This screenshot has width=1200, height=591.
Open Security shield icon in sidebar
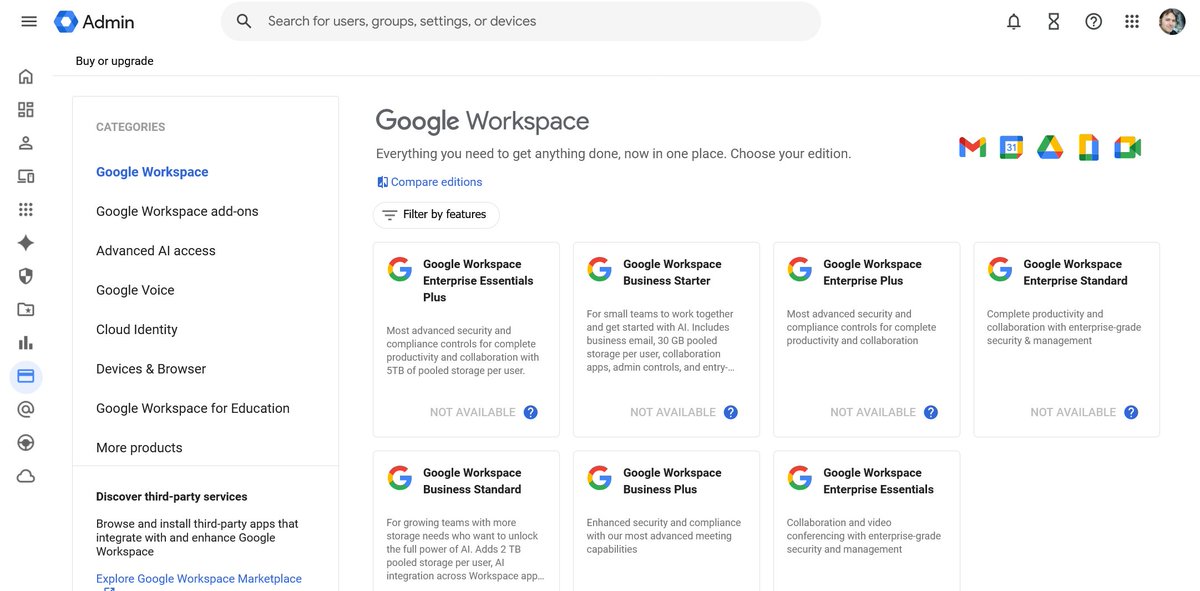tap(26, 276)
